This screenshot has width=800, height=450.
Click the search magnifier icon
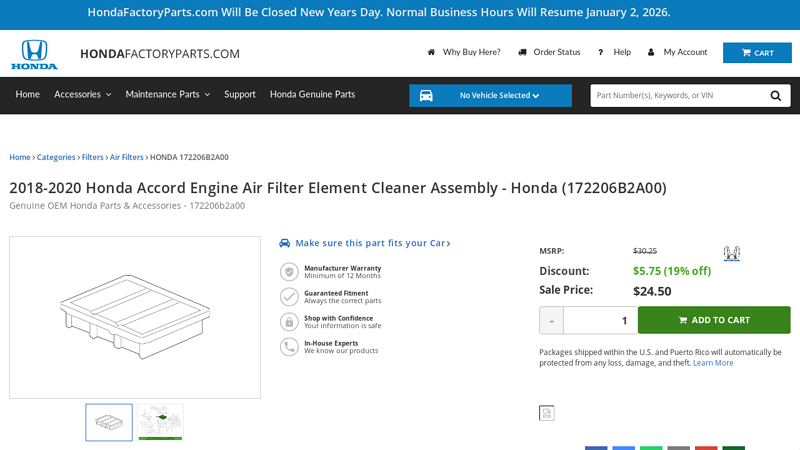pyautogui.click(x=775, y=96)
